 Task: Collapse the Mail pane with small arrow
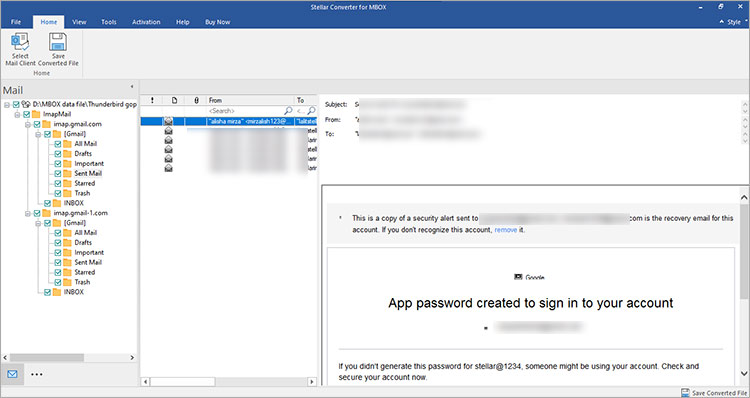pyautogui.click(x=132, y=87)
